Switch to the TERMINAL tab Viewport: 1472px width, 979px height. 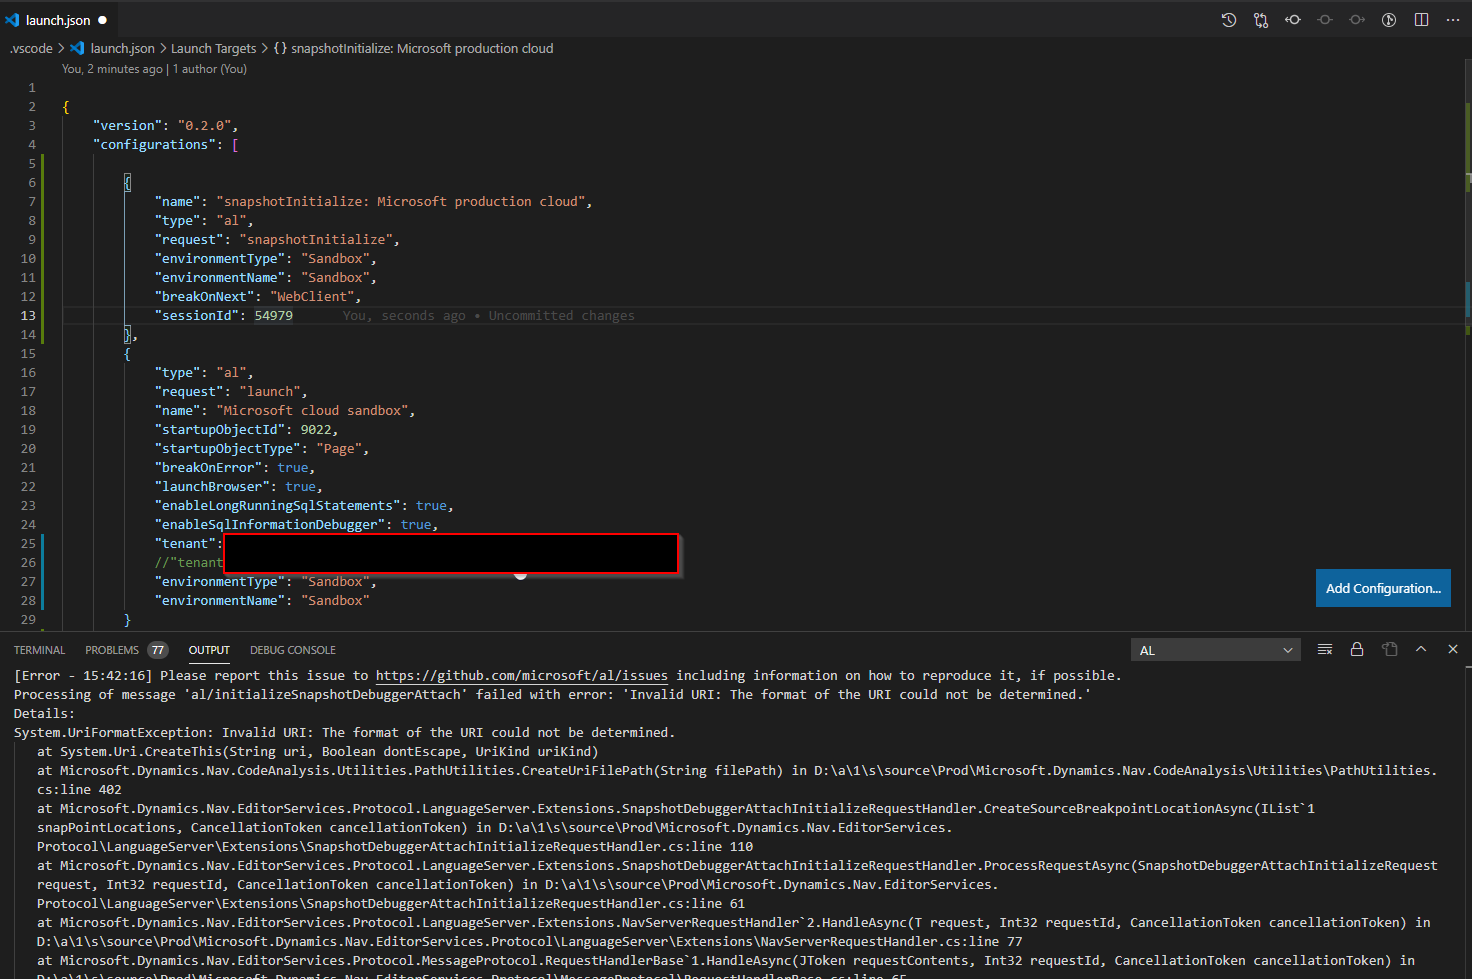39,650
